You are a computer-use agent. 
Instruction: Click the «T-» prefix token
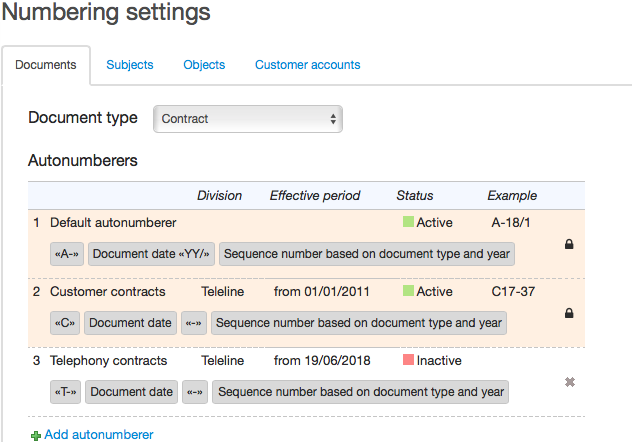click(66, 392)
